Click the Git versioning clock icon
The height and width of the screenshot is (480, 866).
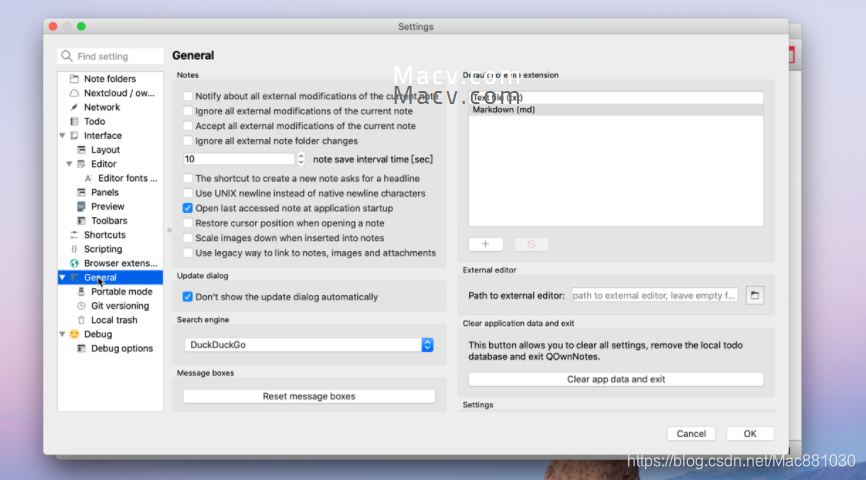81,305
